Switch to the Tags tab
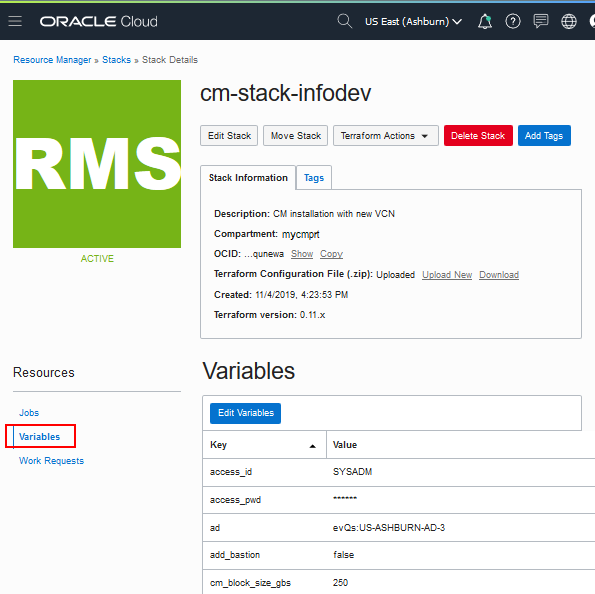Viewport: 595px width, 594px height. click(314, 178)
